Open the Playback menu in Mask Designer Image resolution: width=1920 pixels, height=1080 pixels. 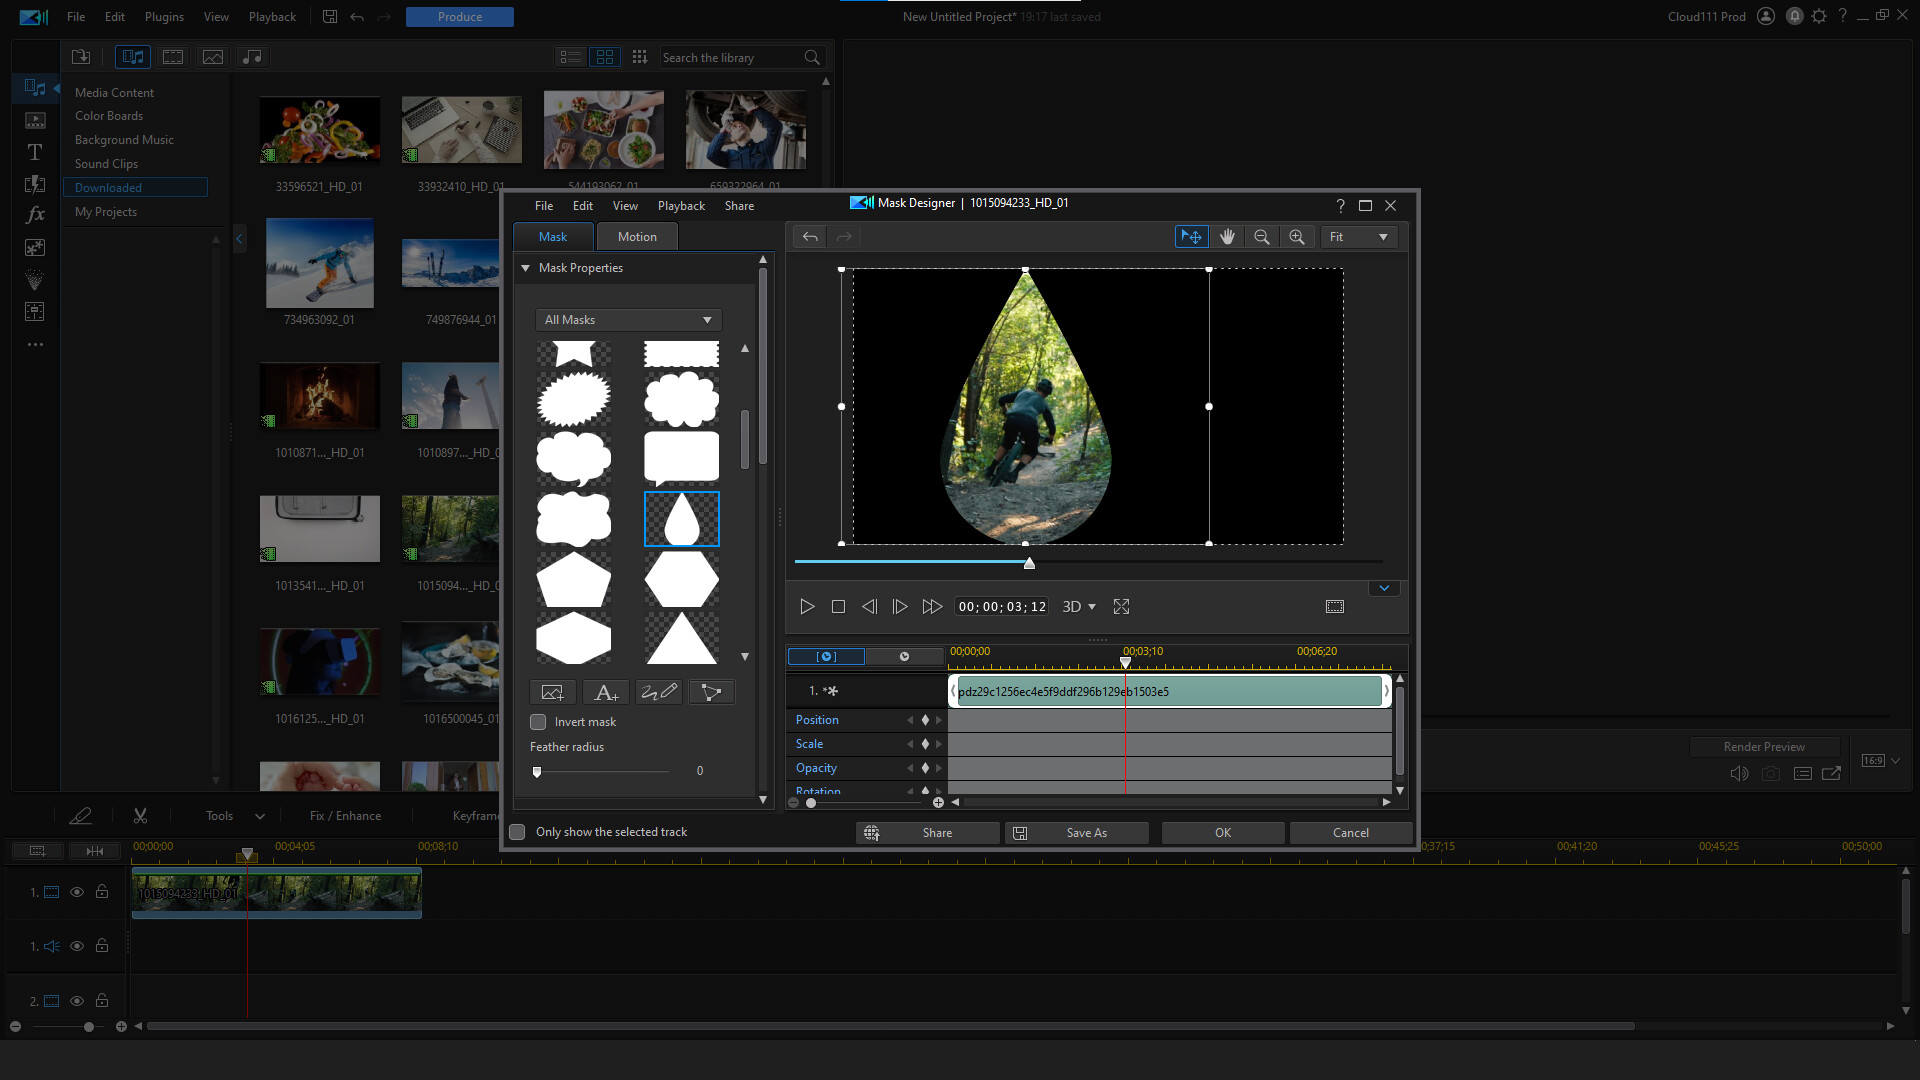pyautogui.click(x=681, y=205)
